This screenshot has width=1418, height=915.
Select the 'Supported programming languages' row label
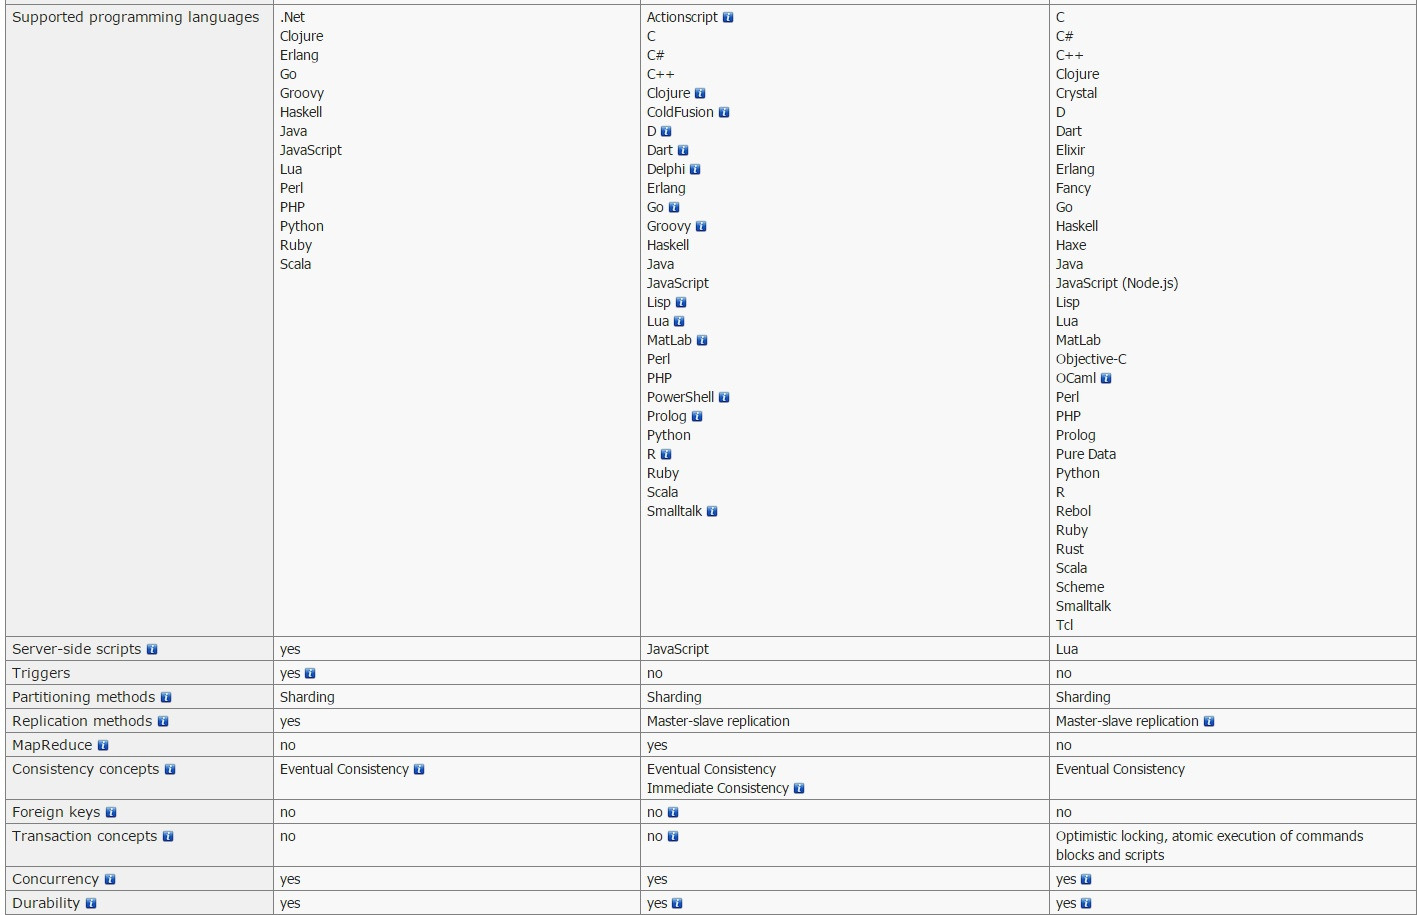pos(135,17)
